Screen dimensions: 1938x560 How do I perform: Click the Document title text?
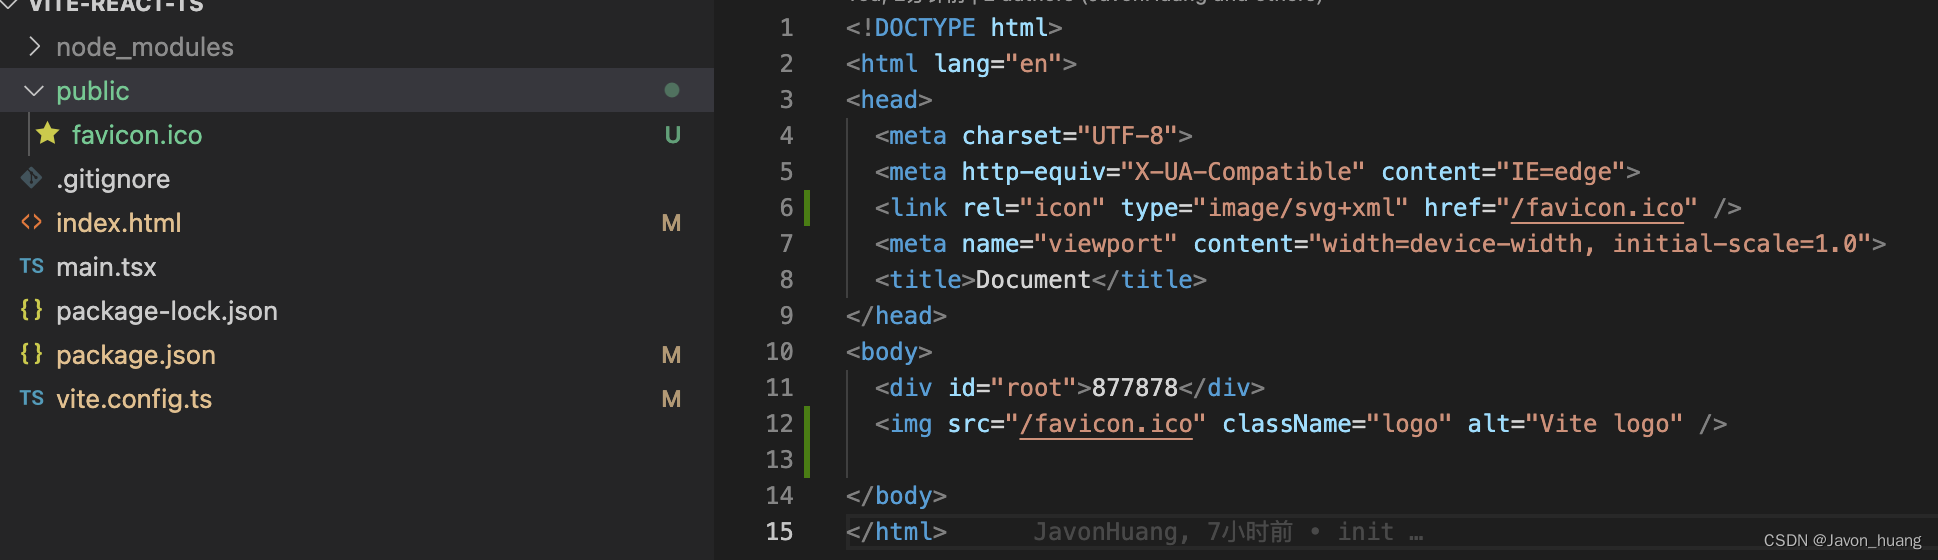click(x=1033, y=280)
